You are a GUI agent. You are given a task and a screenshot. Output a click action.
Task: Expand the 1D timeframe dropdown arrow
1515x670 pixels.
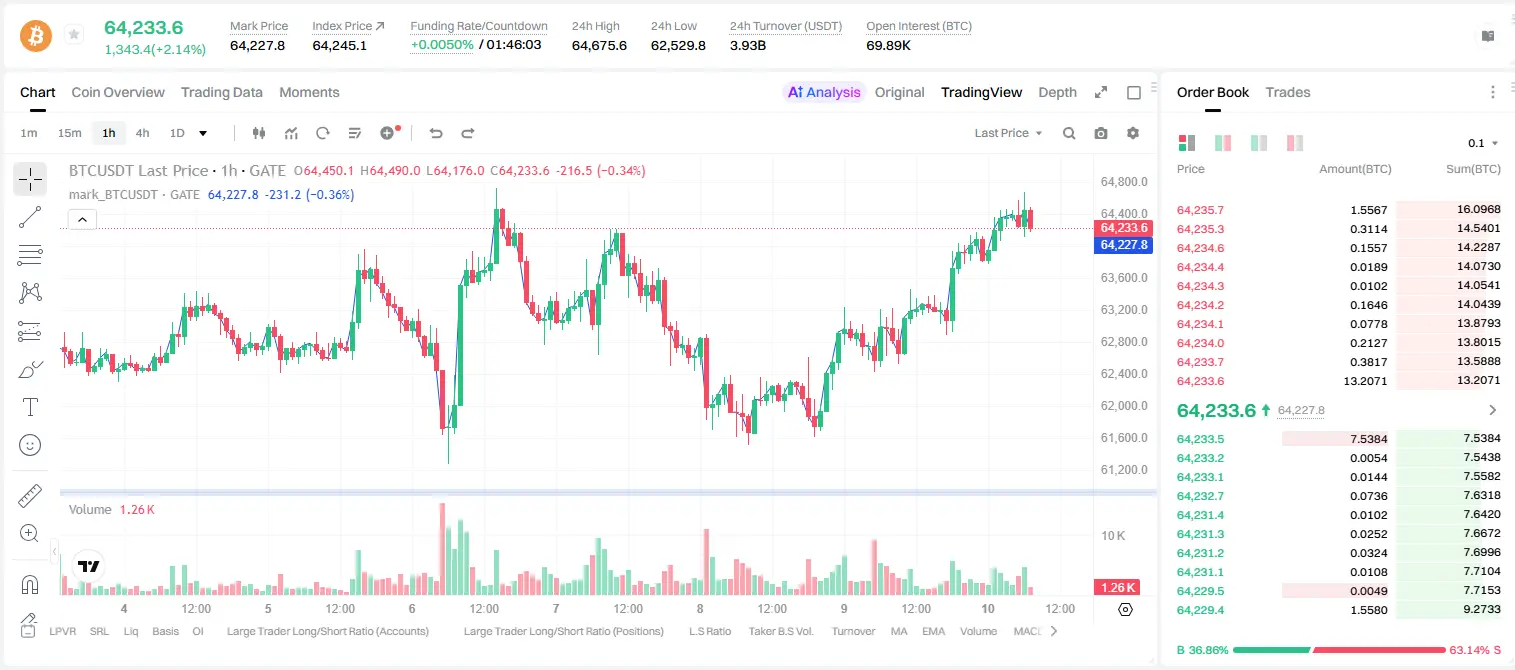(x=203, y=133)
